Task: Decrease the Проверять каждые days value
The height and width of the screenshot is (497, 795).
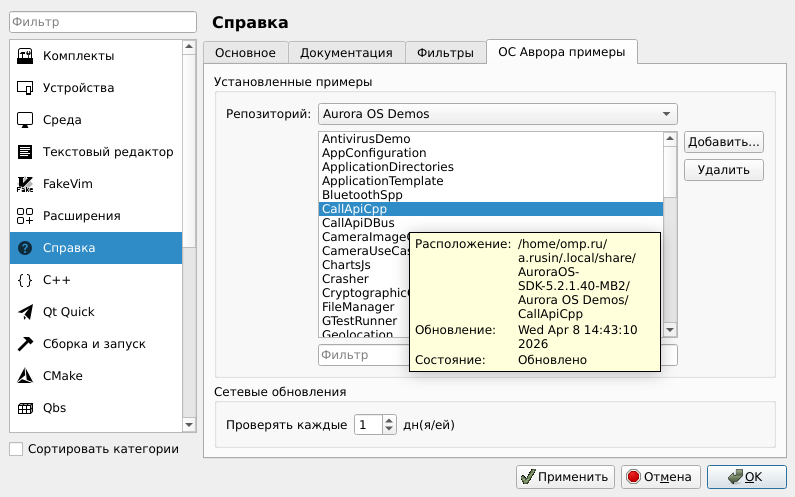Action: click(389, 429)
